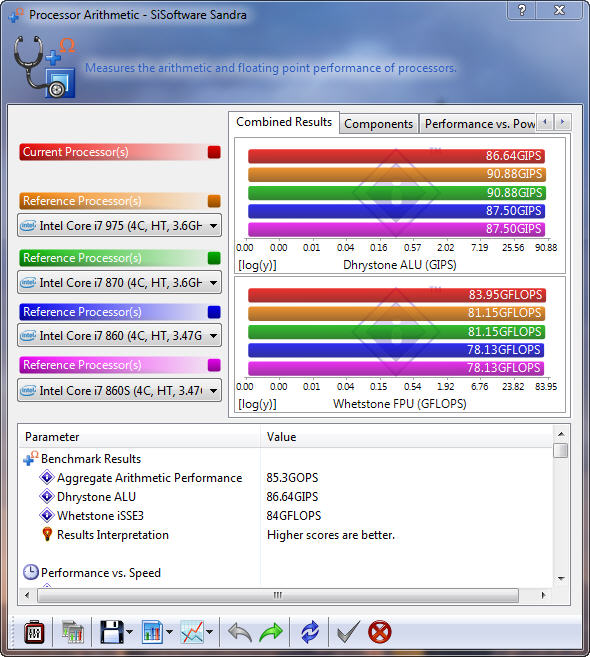
Task: Click the Intel logo in the Core i7 860S dropdown
Action: pyautogui.click(x=28, y=391)
